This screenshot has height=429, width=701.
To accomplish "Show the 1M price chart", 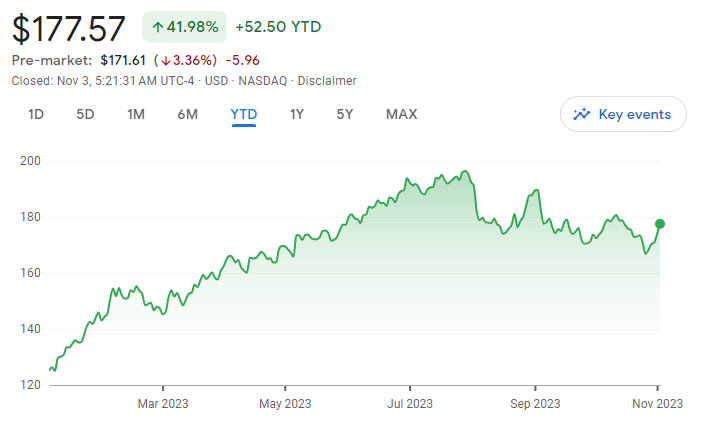I will (136, 114).
